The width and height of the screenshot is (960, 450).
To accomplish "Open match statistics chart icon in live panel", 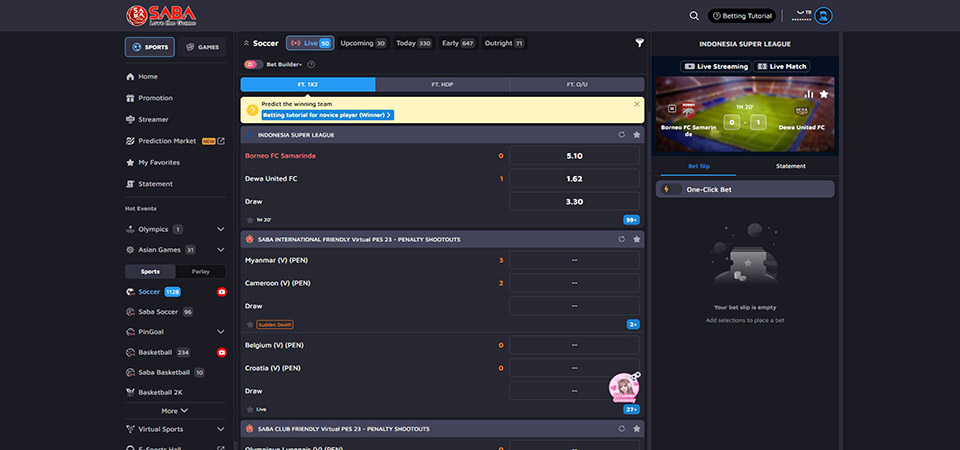I will pyautogui.click(x=809, y=94).
